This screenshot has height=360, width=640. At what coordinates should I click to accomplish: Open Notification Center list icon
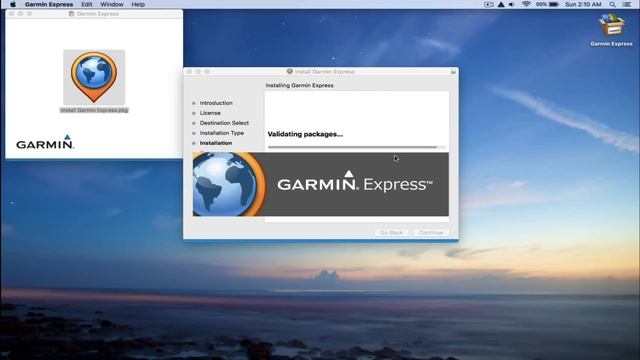(627, 4)
